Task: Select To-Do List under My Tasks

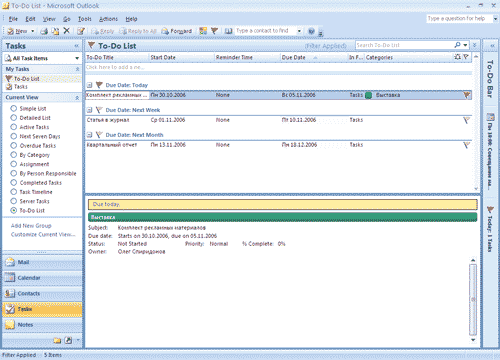Action: click(26, 79)
